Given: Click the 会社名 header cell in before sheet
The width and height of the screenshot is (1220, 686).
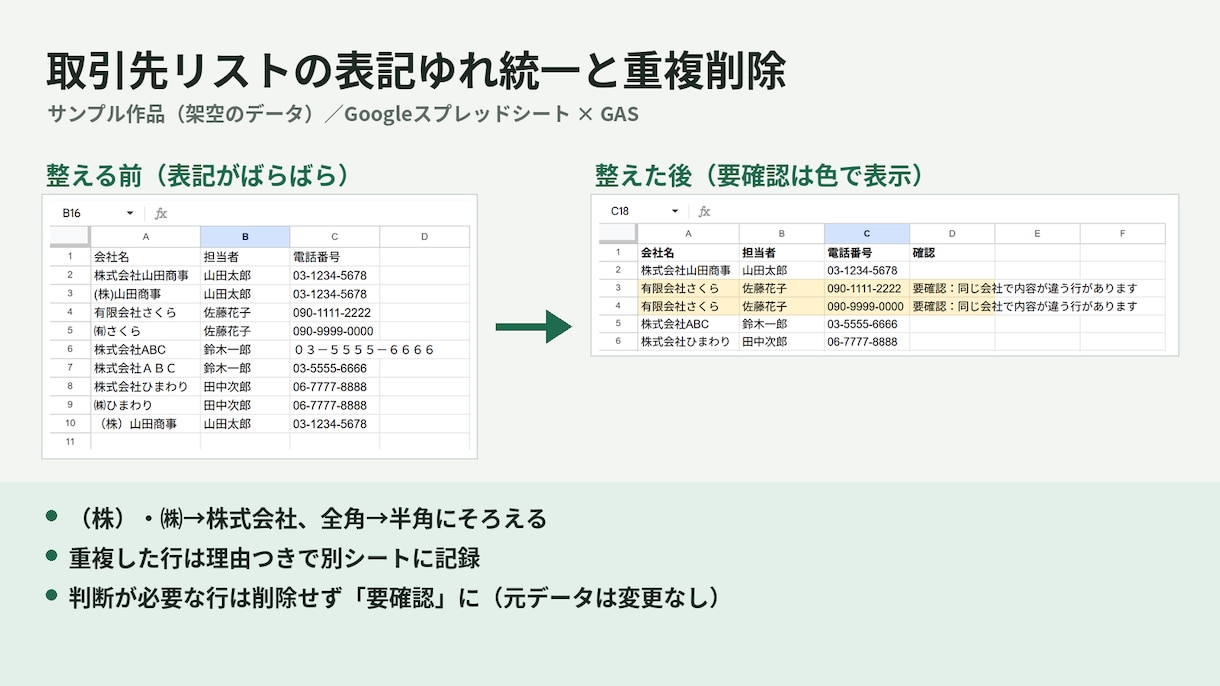Looking at the screenshot, I should (145, 257).
